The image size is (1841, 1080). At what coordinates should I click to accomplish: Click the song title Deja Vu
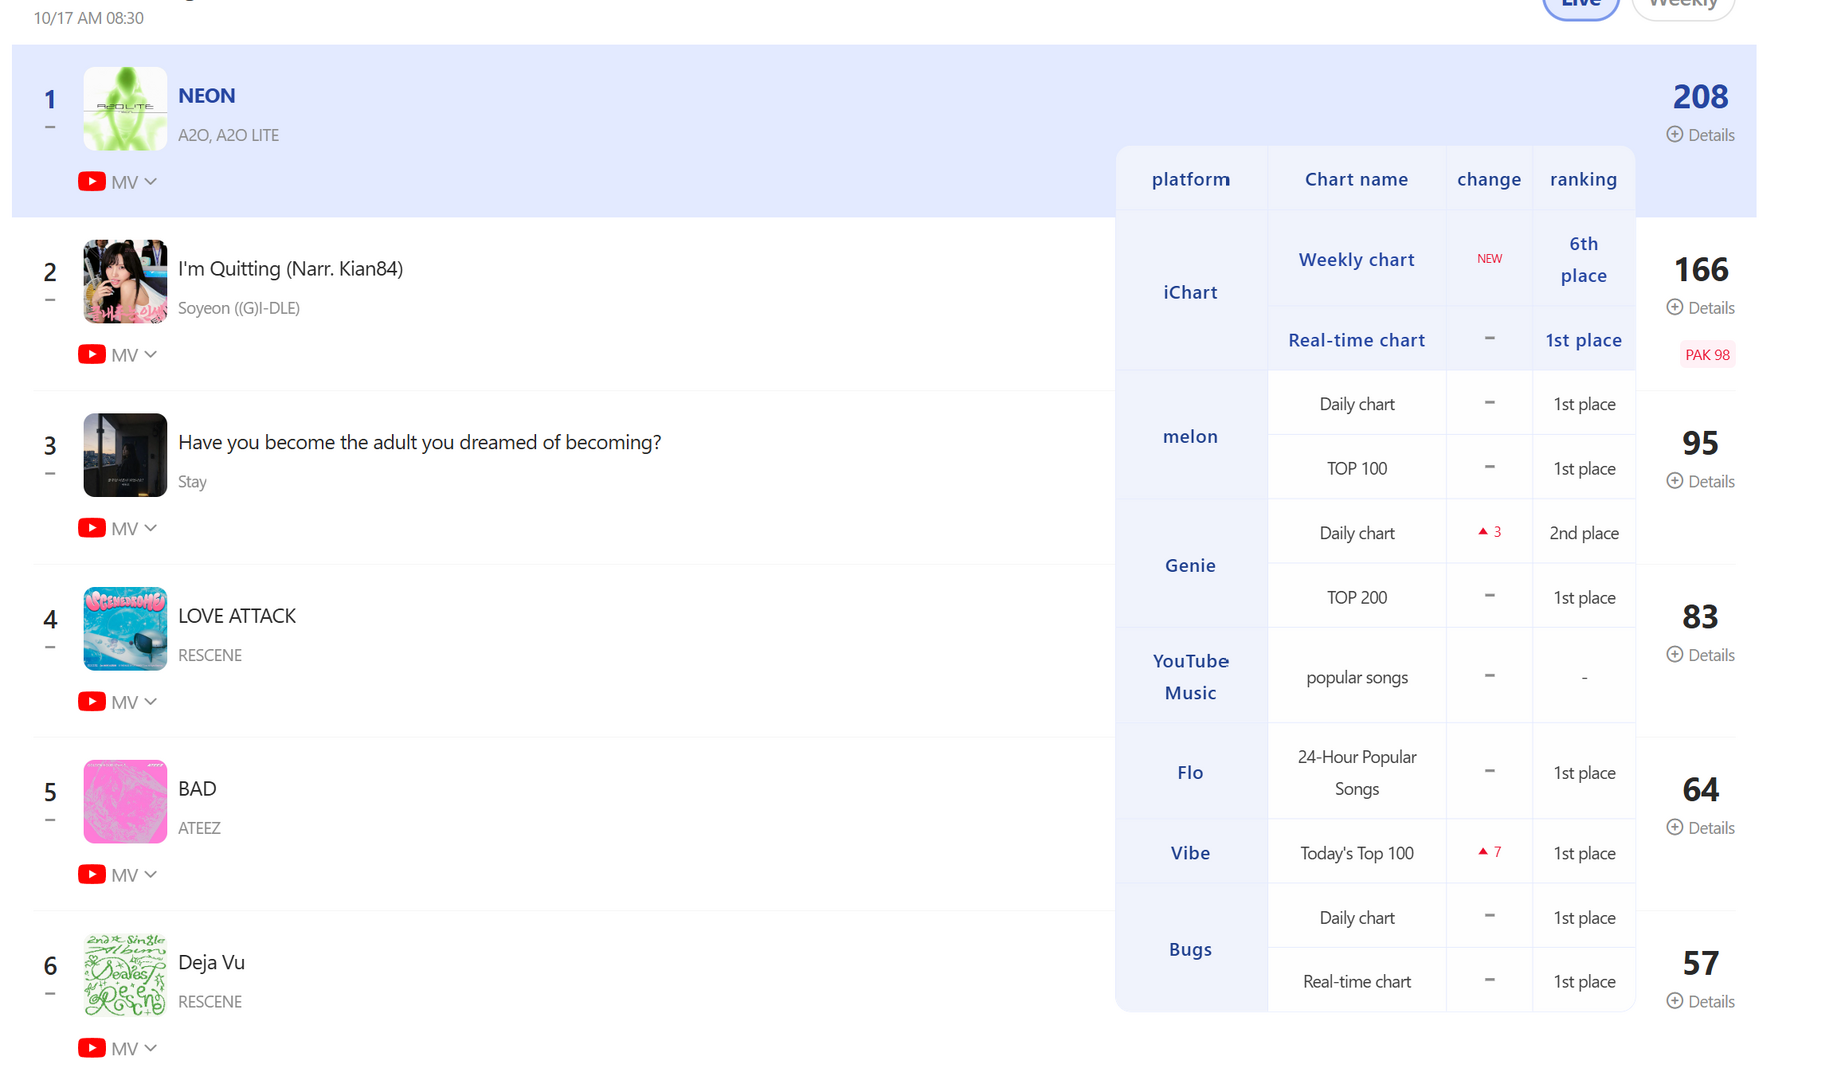coord(211,962)
